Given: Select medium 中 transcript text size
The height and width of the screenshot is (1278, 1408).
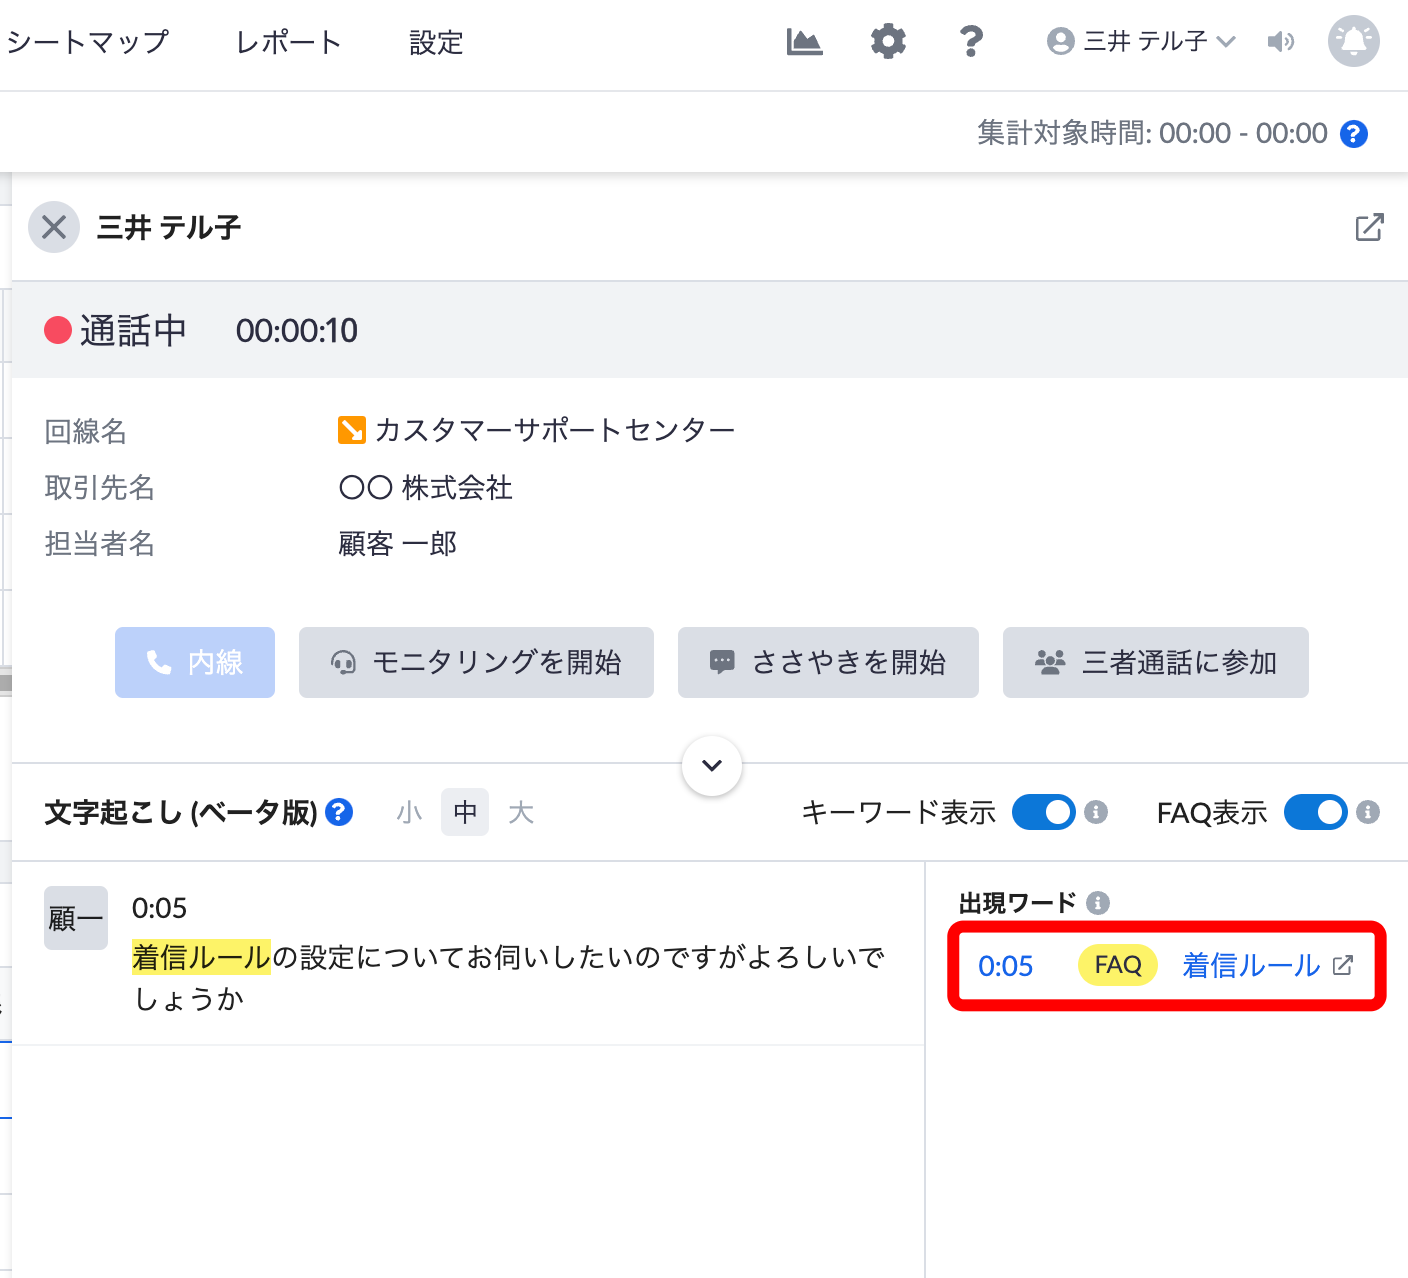Looking at the screenshot, I should (x=465, y=812).
